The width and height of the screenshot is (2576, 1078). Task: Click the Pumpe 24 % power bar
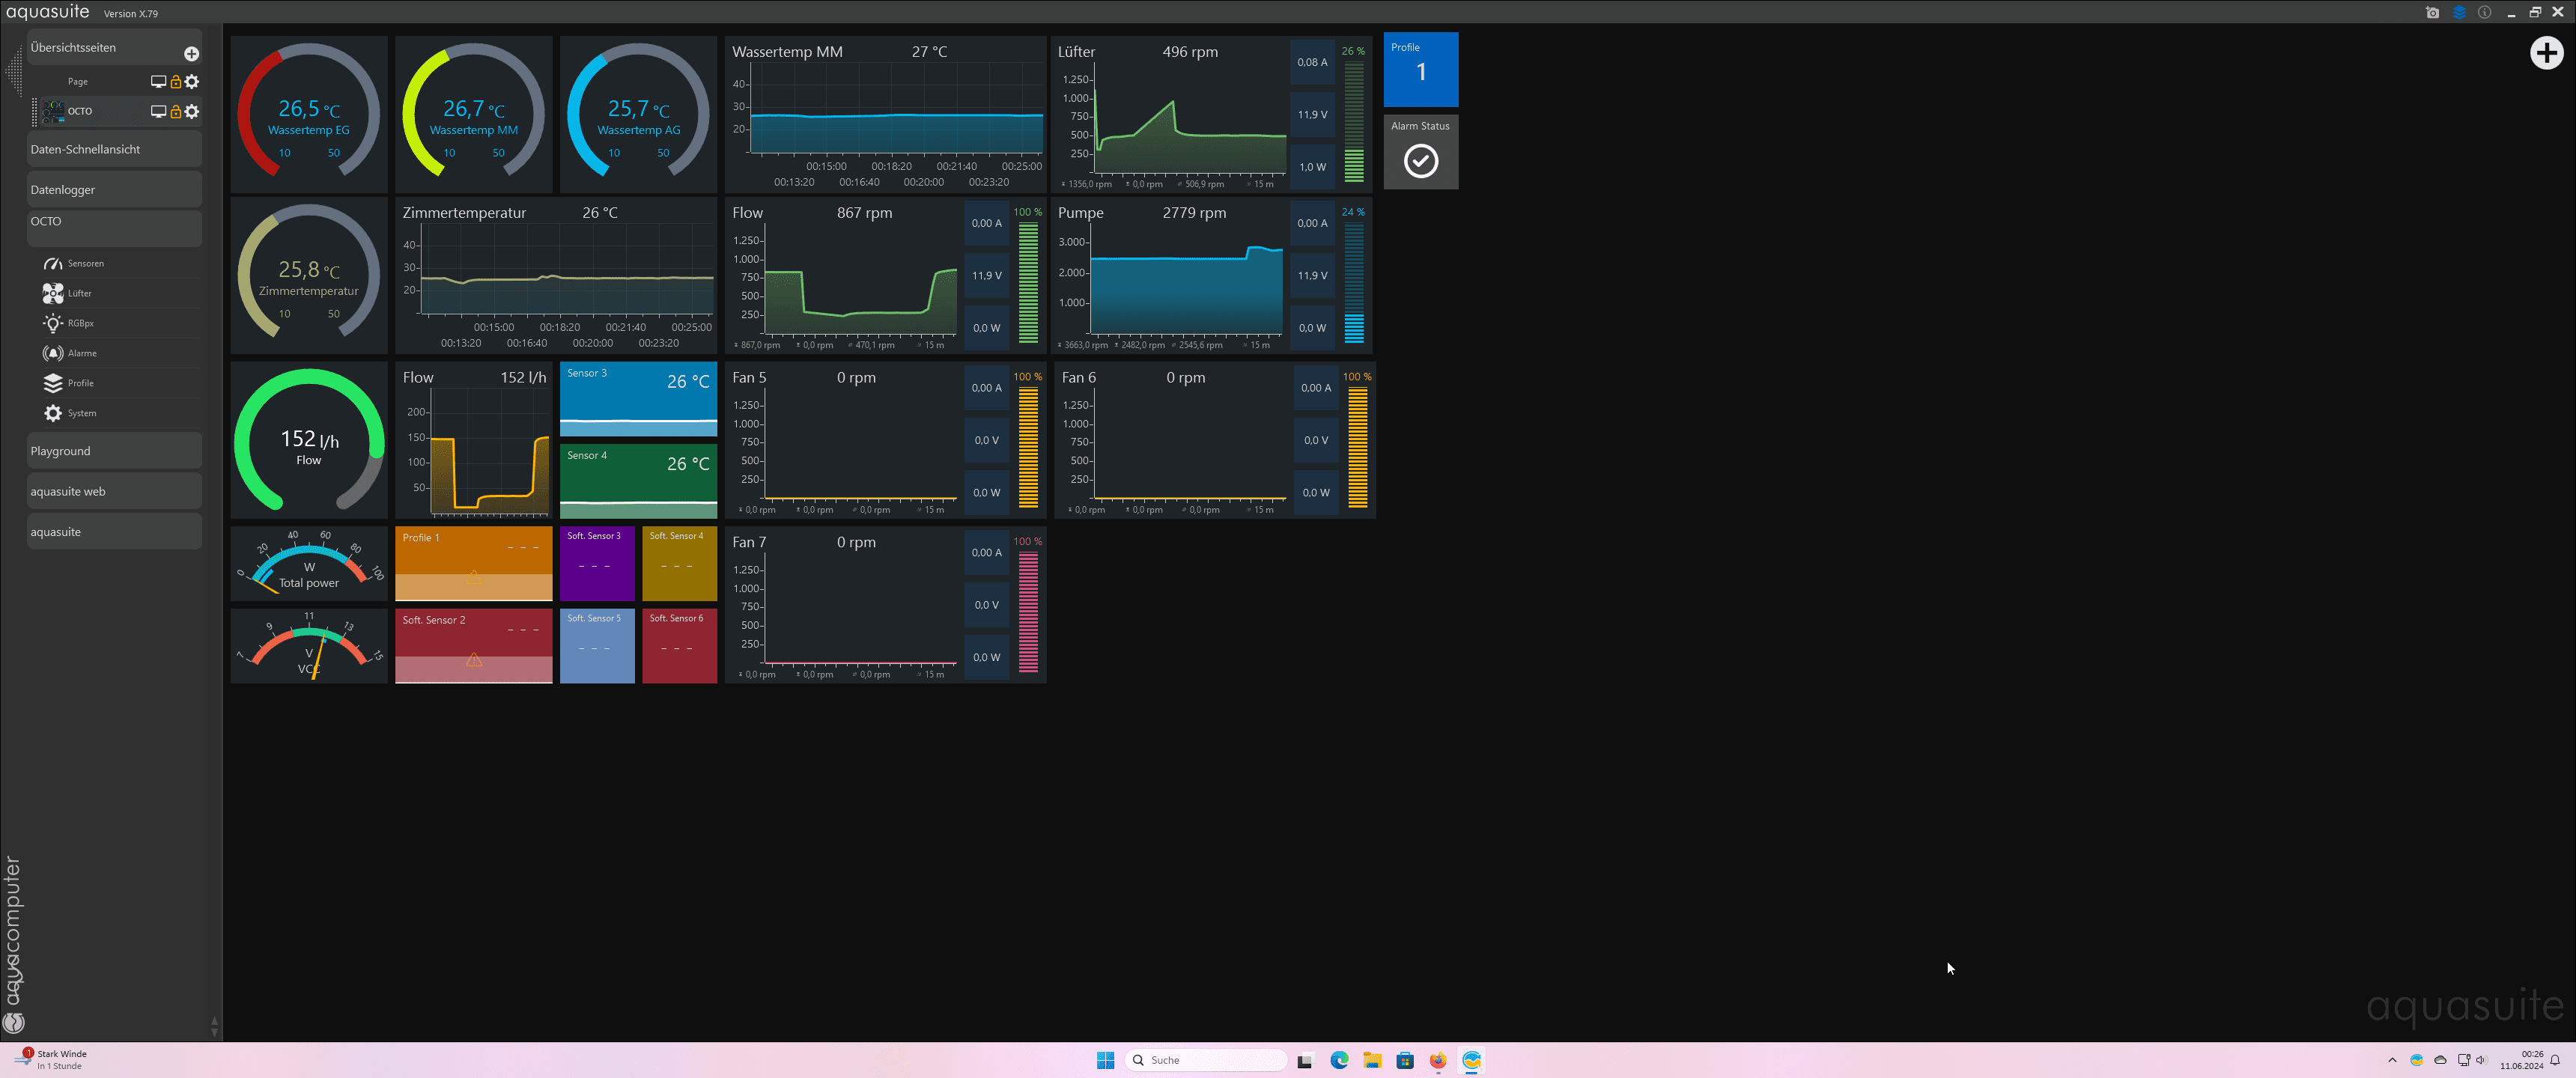coord(1354,282)
